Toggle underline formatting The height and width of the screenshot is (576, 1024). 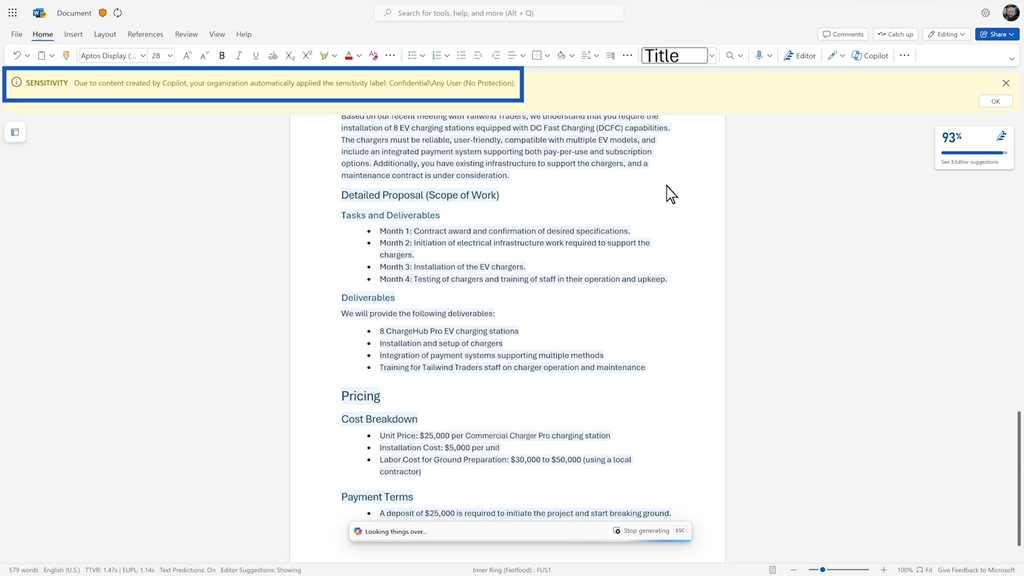coord(255,56)
